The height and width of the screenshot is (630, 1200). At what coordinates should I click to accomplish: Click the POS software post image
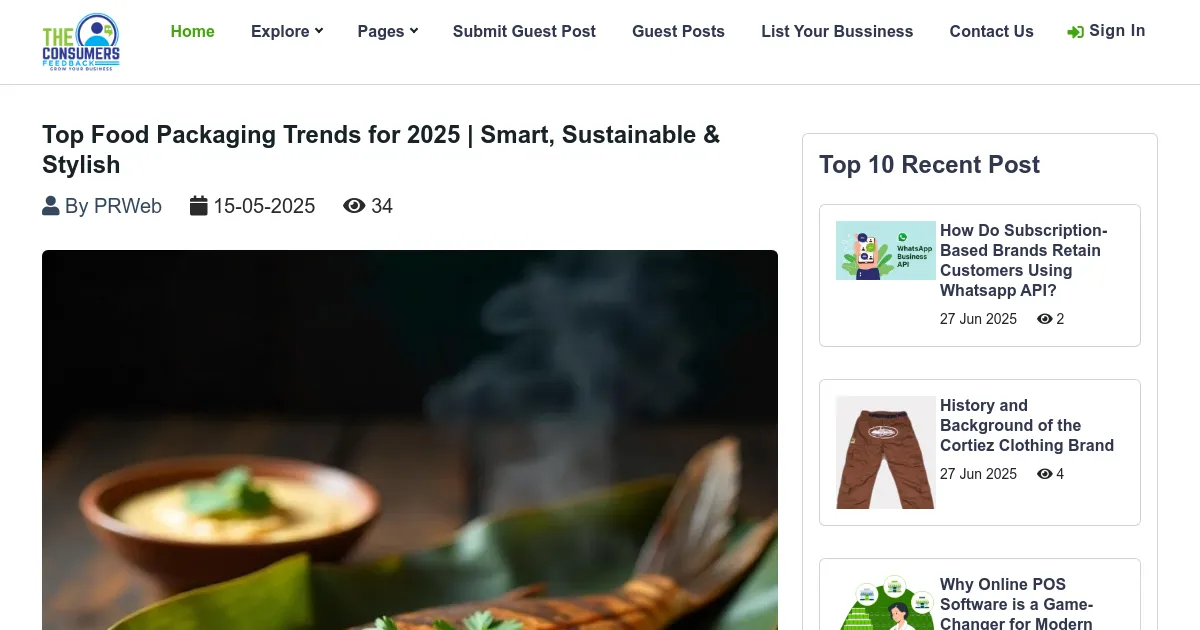coord(885,603)
